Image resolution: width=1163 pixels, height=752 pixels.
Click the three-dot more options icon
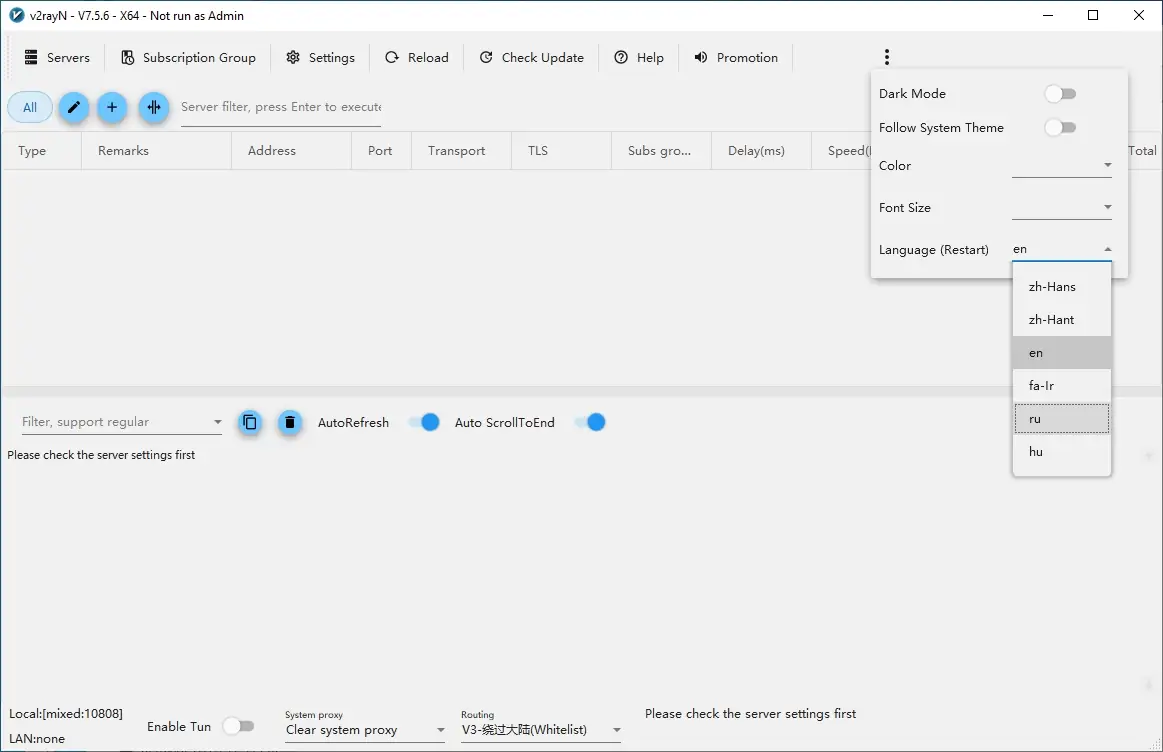(886, 57)
